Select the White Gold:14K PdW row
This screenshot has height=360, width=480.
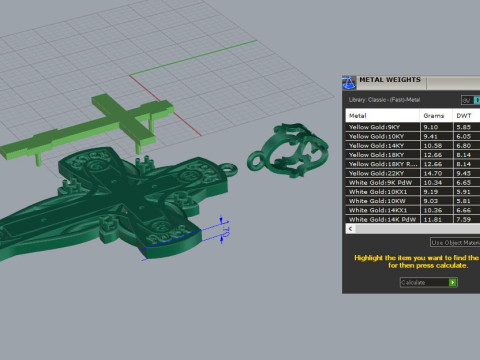(x=413, y=219)
